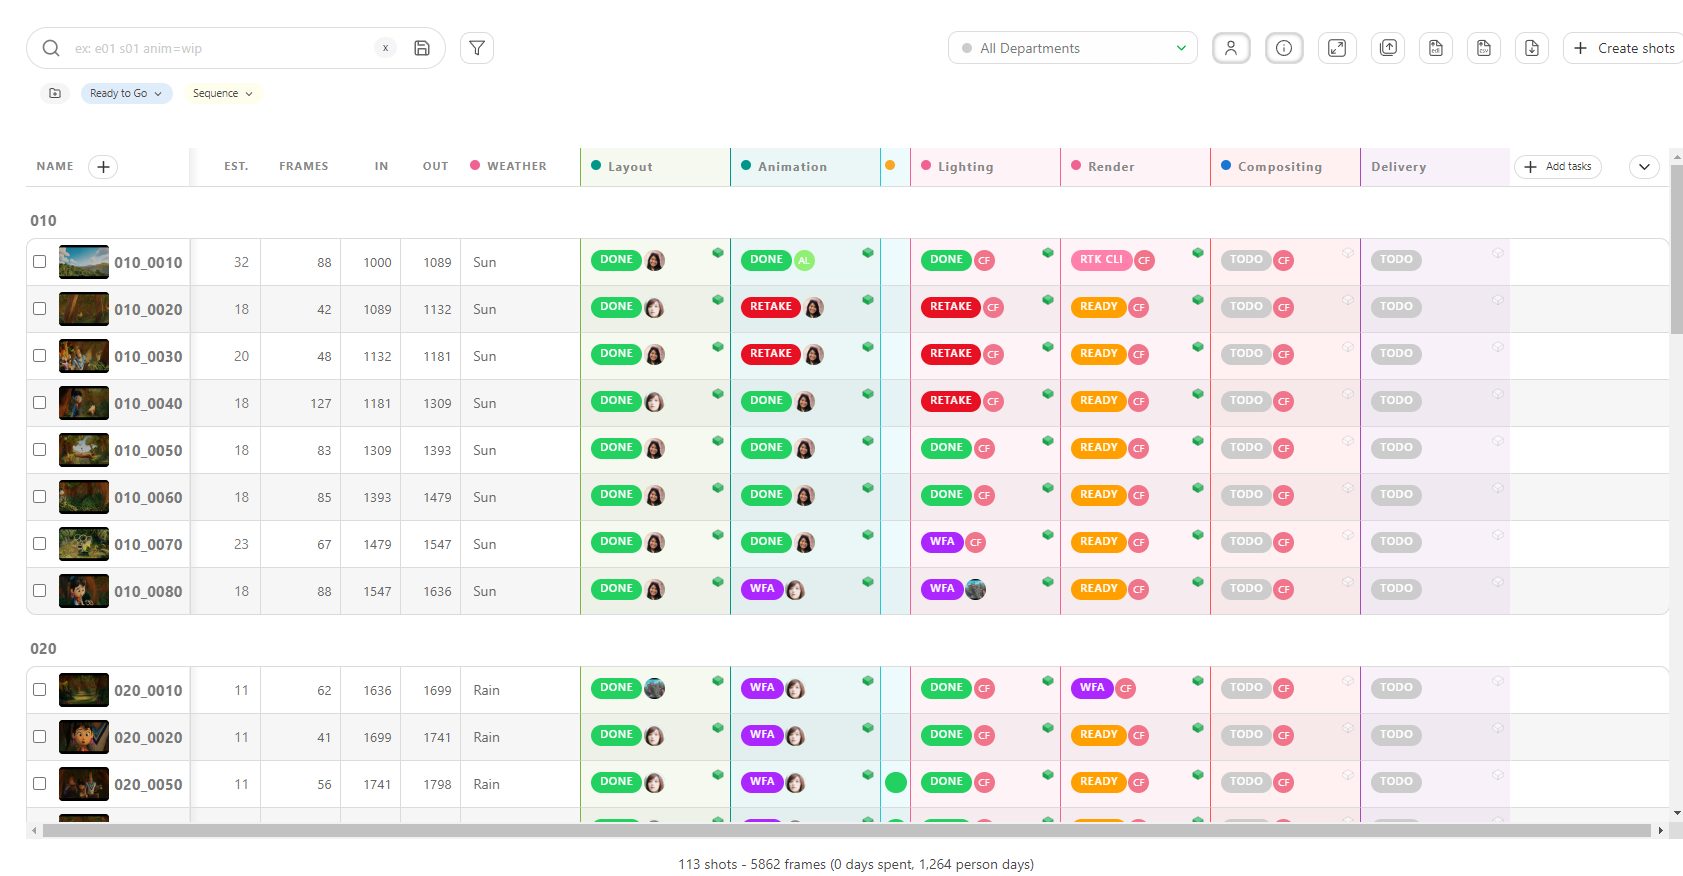Add a metadata column plus icon
The image size is (1683, 876).
[x=103, y=167]
